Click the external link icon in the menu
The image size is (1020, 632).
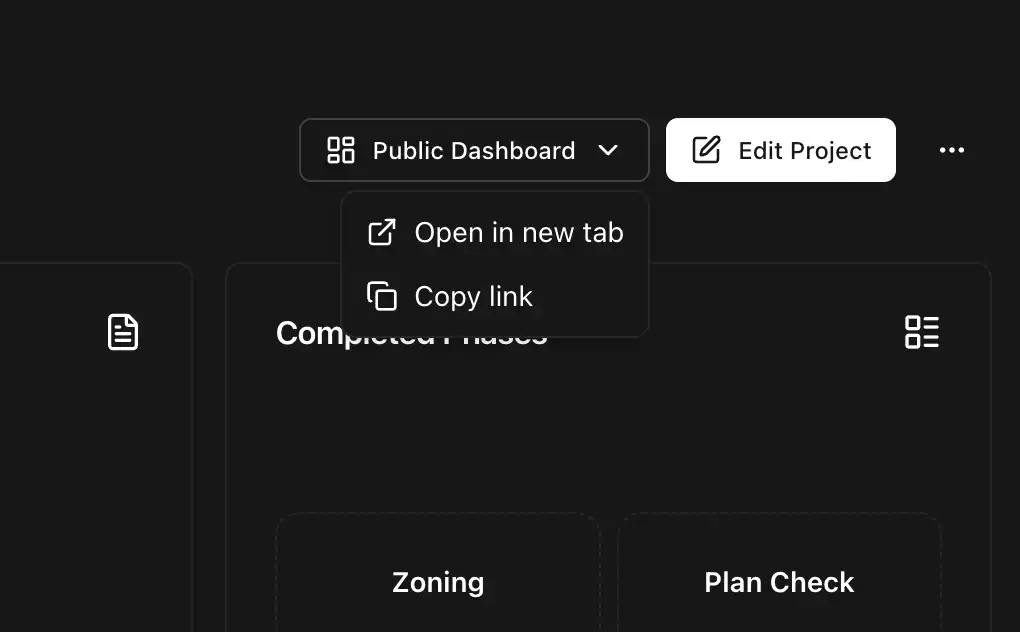(382, 233)
